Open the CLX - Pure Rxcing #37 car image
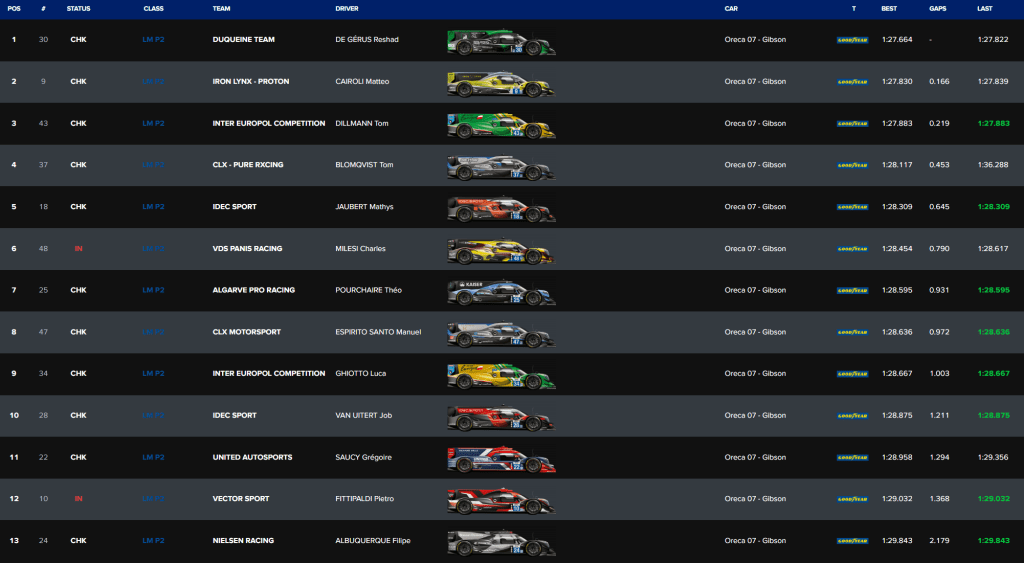Viewport: 1024px width, 563px height. coord(501,167)
